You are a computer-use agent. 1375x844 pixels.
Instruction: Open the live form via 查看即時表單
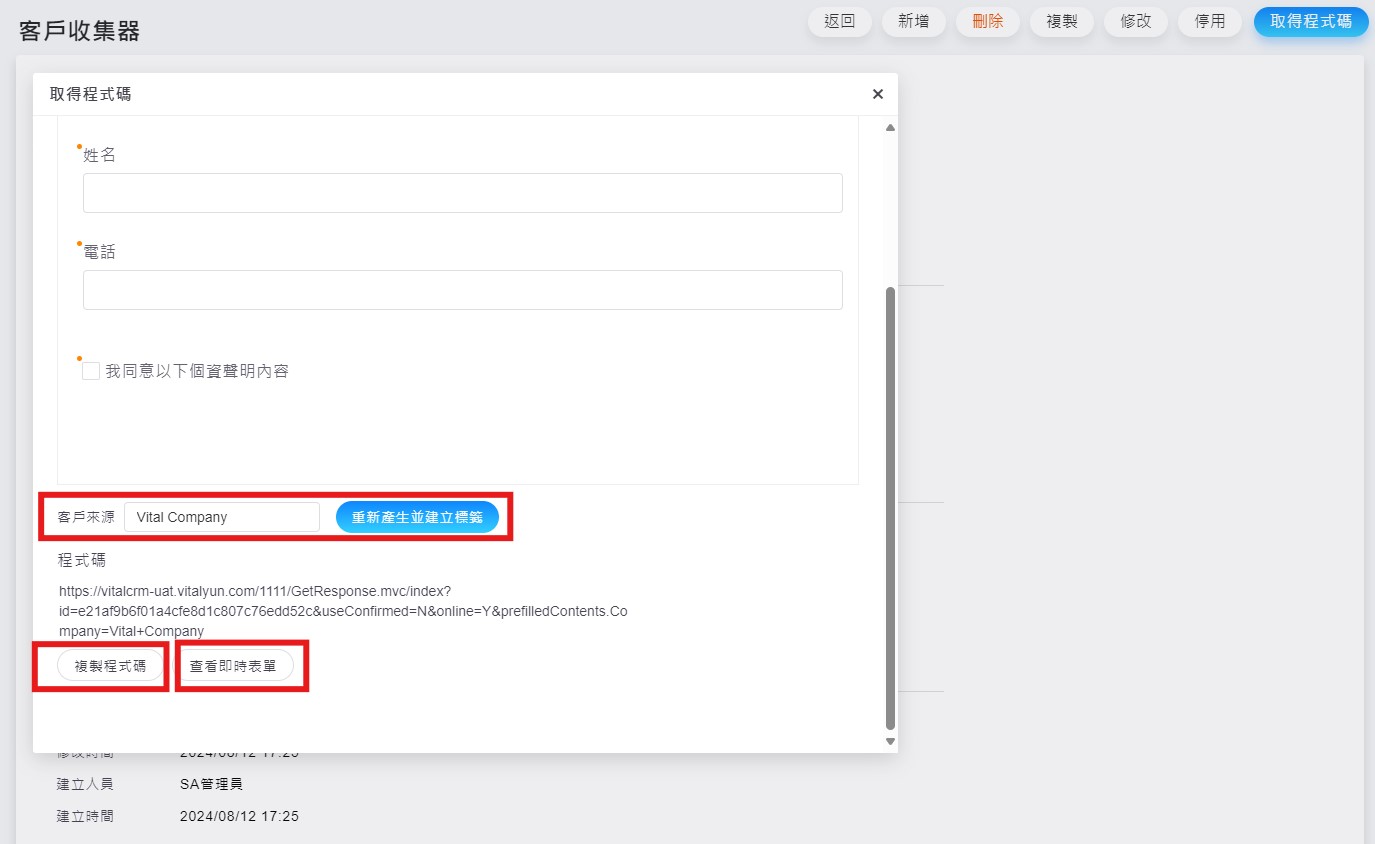(x=233, y=666)
